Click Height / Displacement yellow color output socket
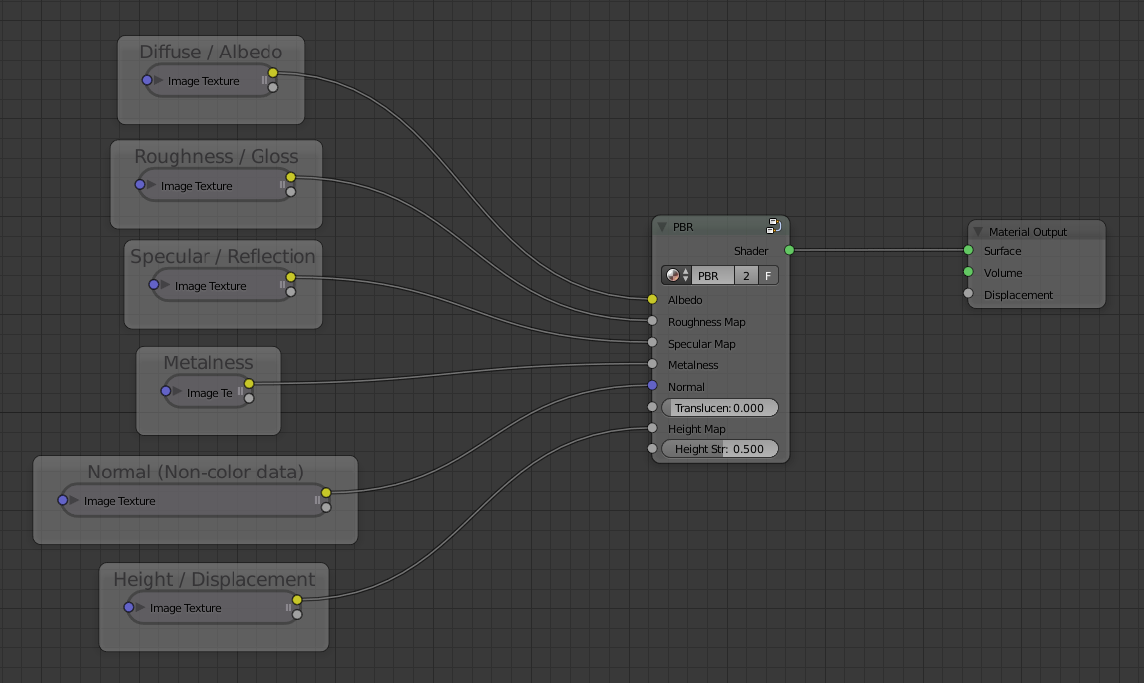1144x683 pixels. [x=297, y=600]
